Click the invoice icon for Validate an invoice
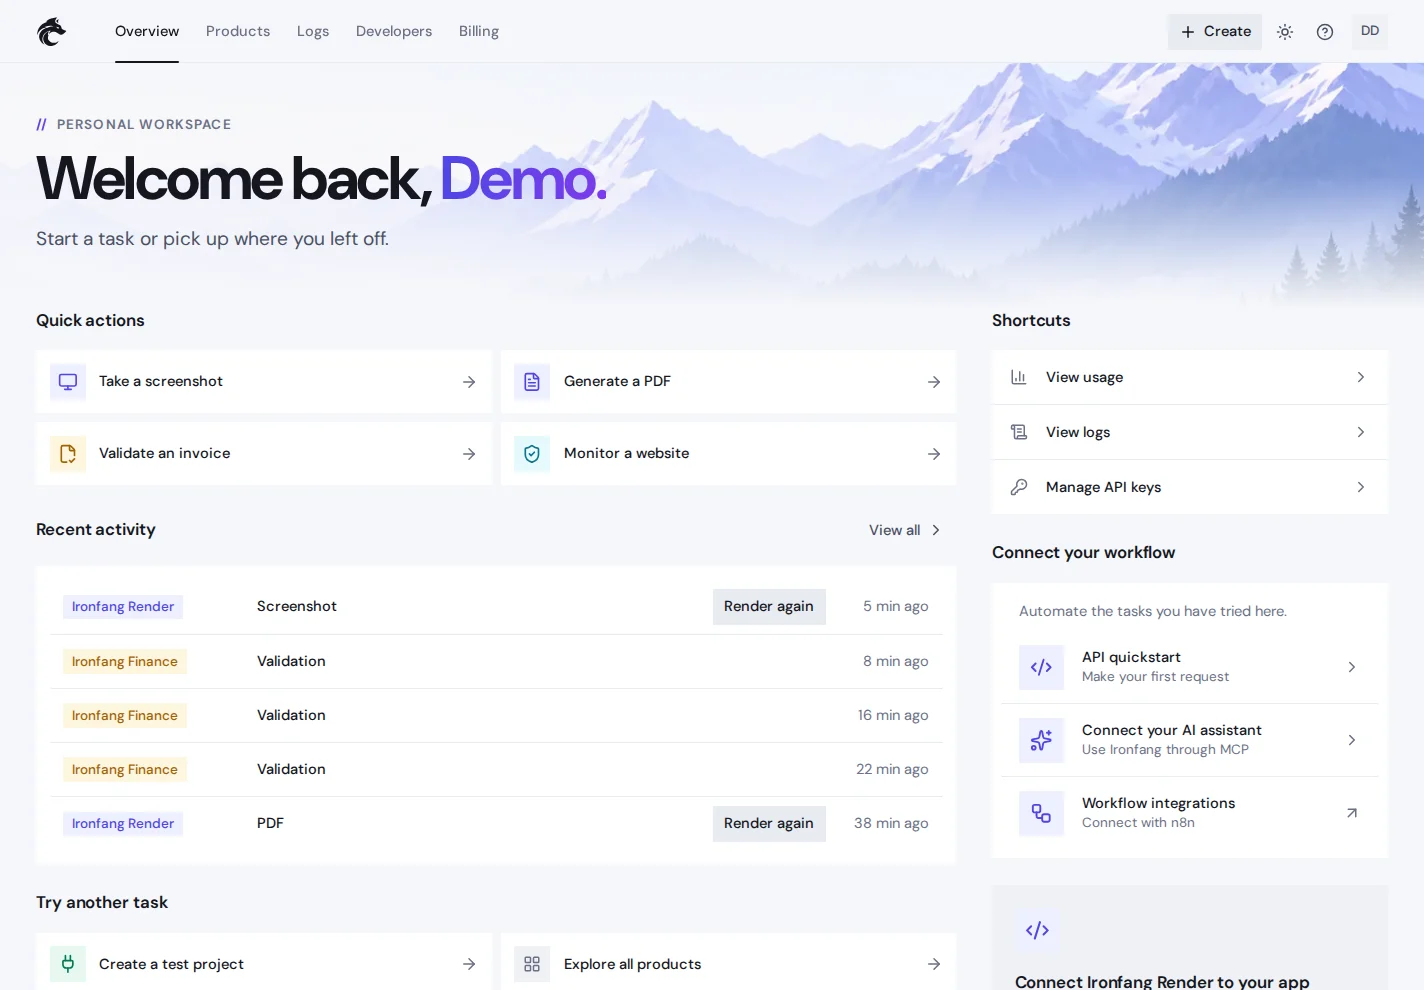Viewport: 1424px width, 990px height. pyautogui.click(x=68, y=454)
